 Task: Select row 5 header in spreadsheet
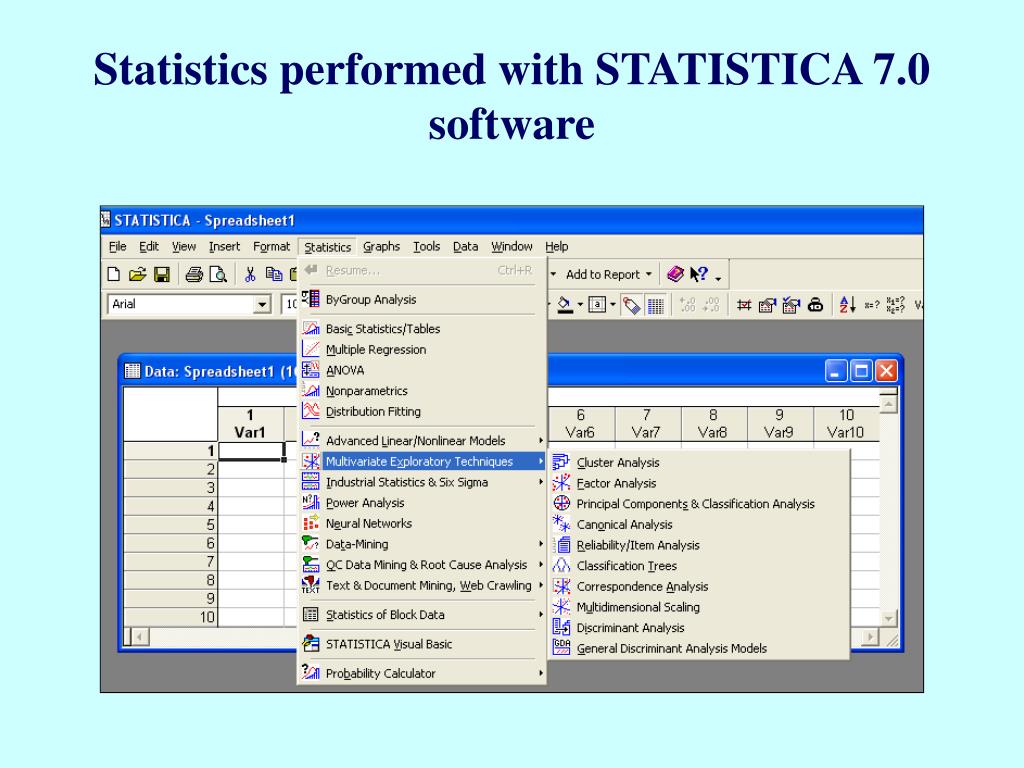[x=170, y=524]
